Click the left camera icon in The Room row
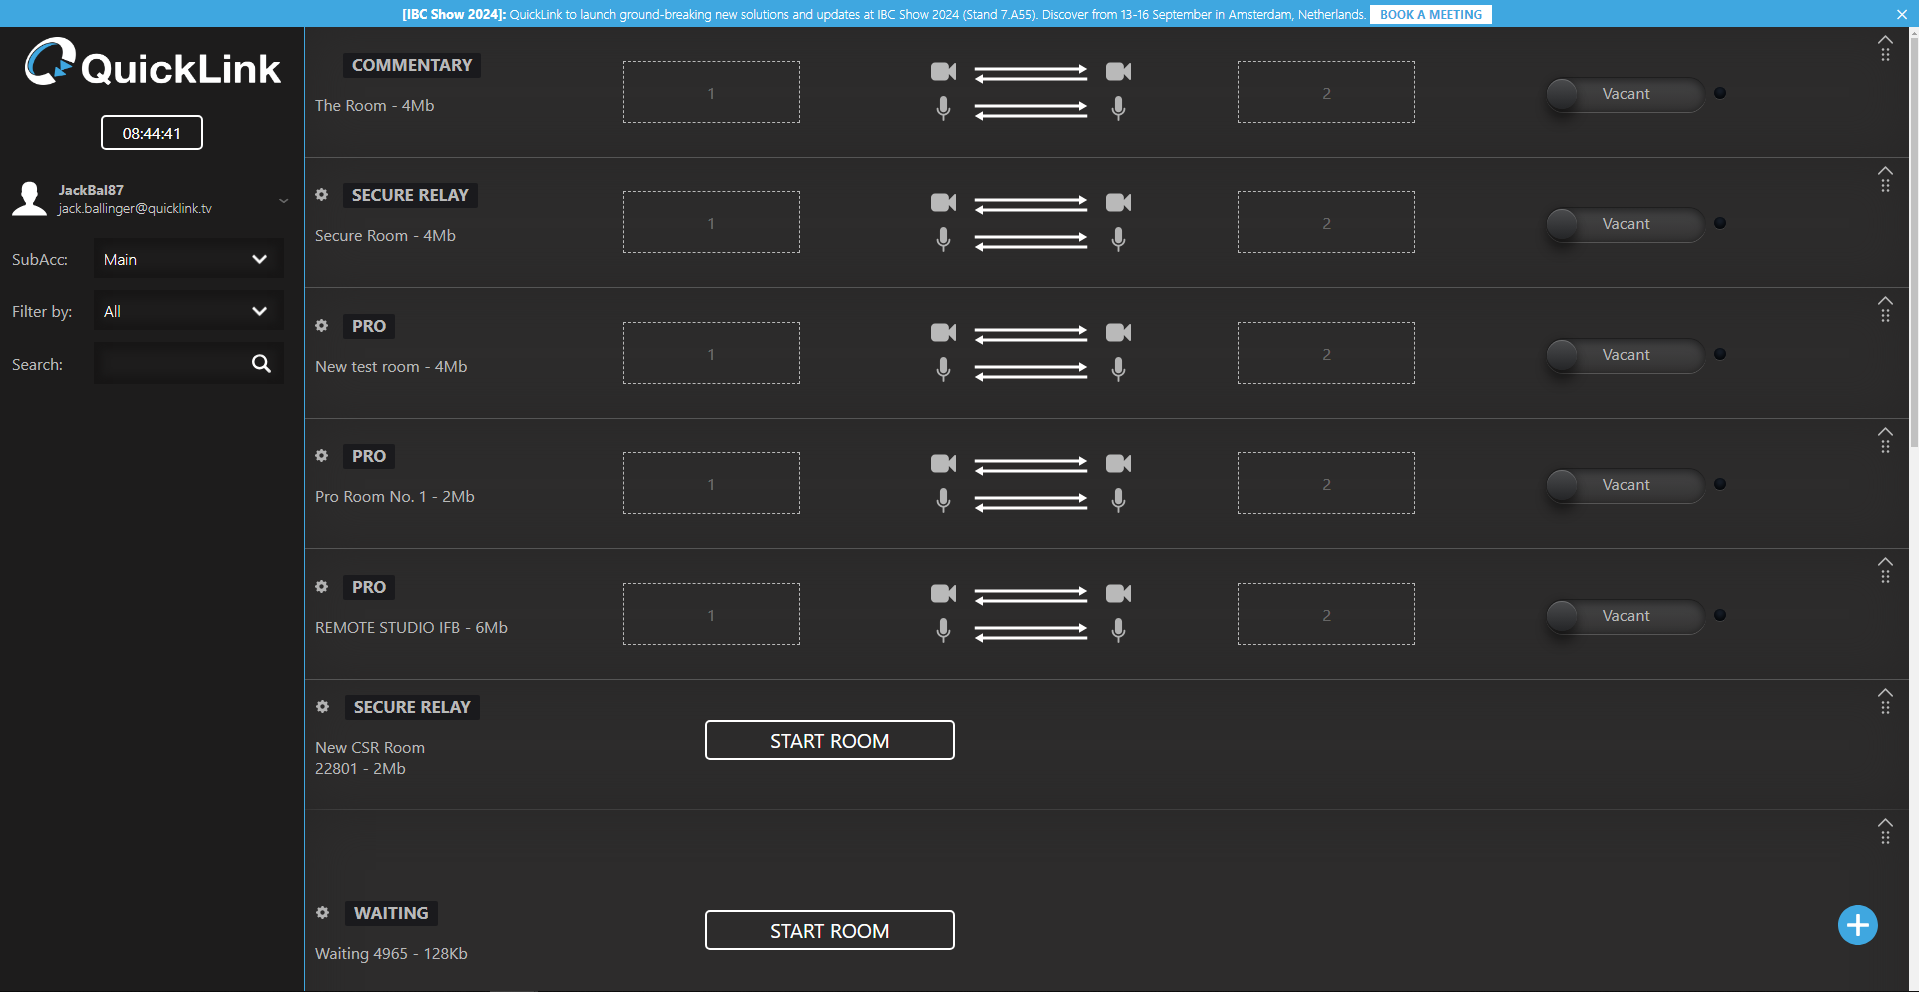Image resolution: width=1919 pixels, height=992 pixels. click(x=943, y=72)
